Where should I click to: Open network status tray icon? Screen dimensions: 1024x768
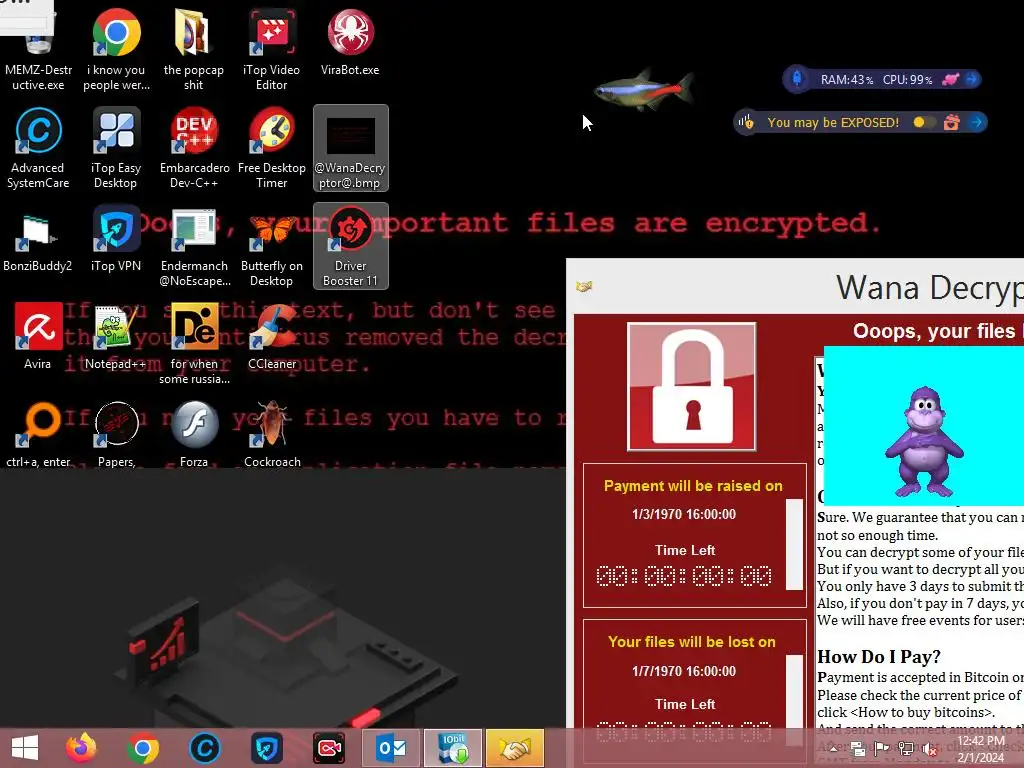906,749
